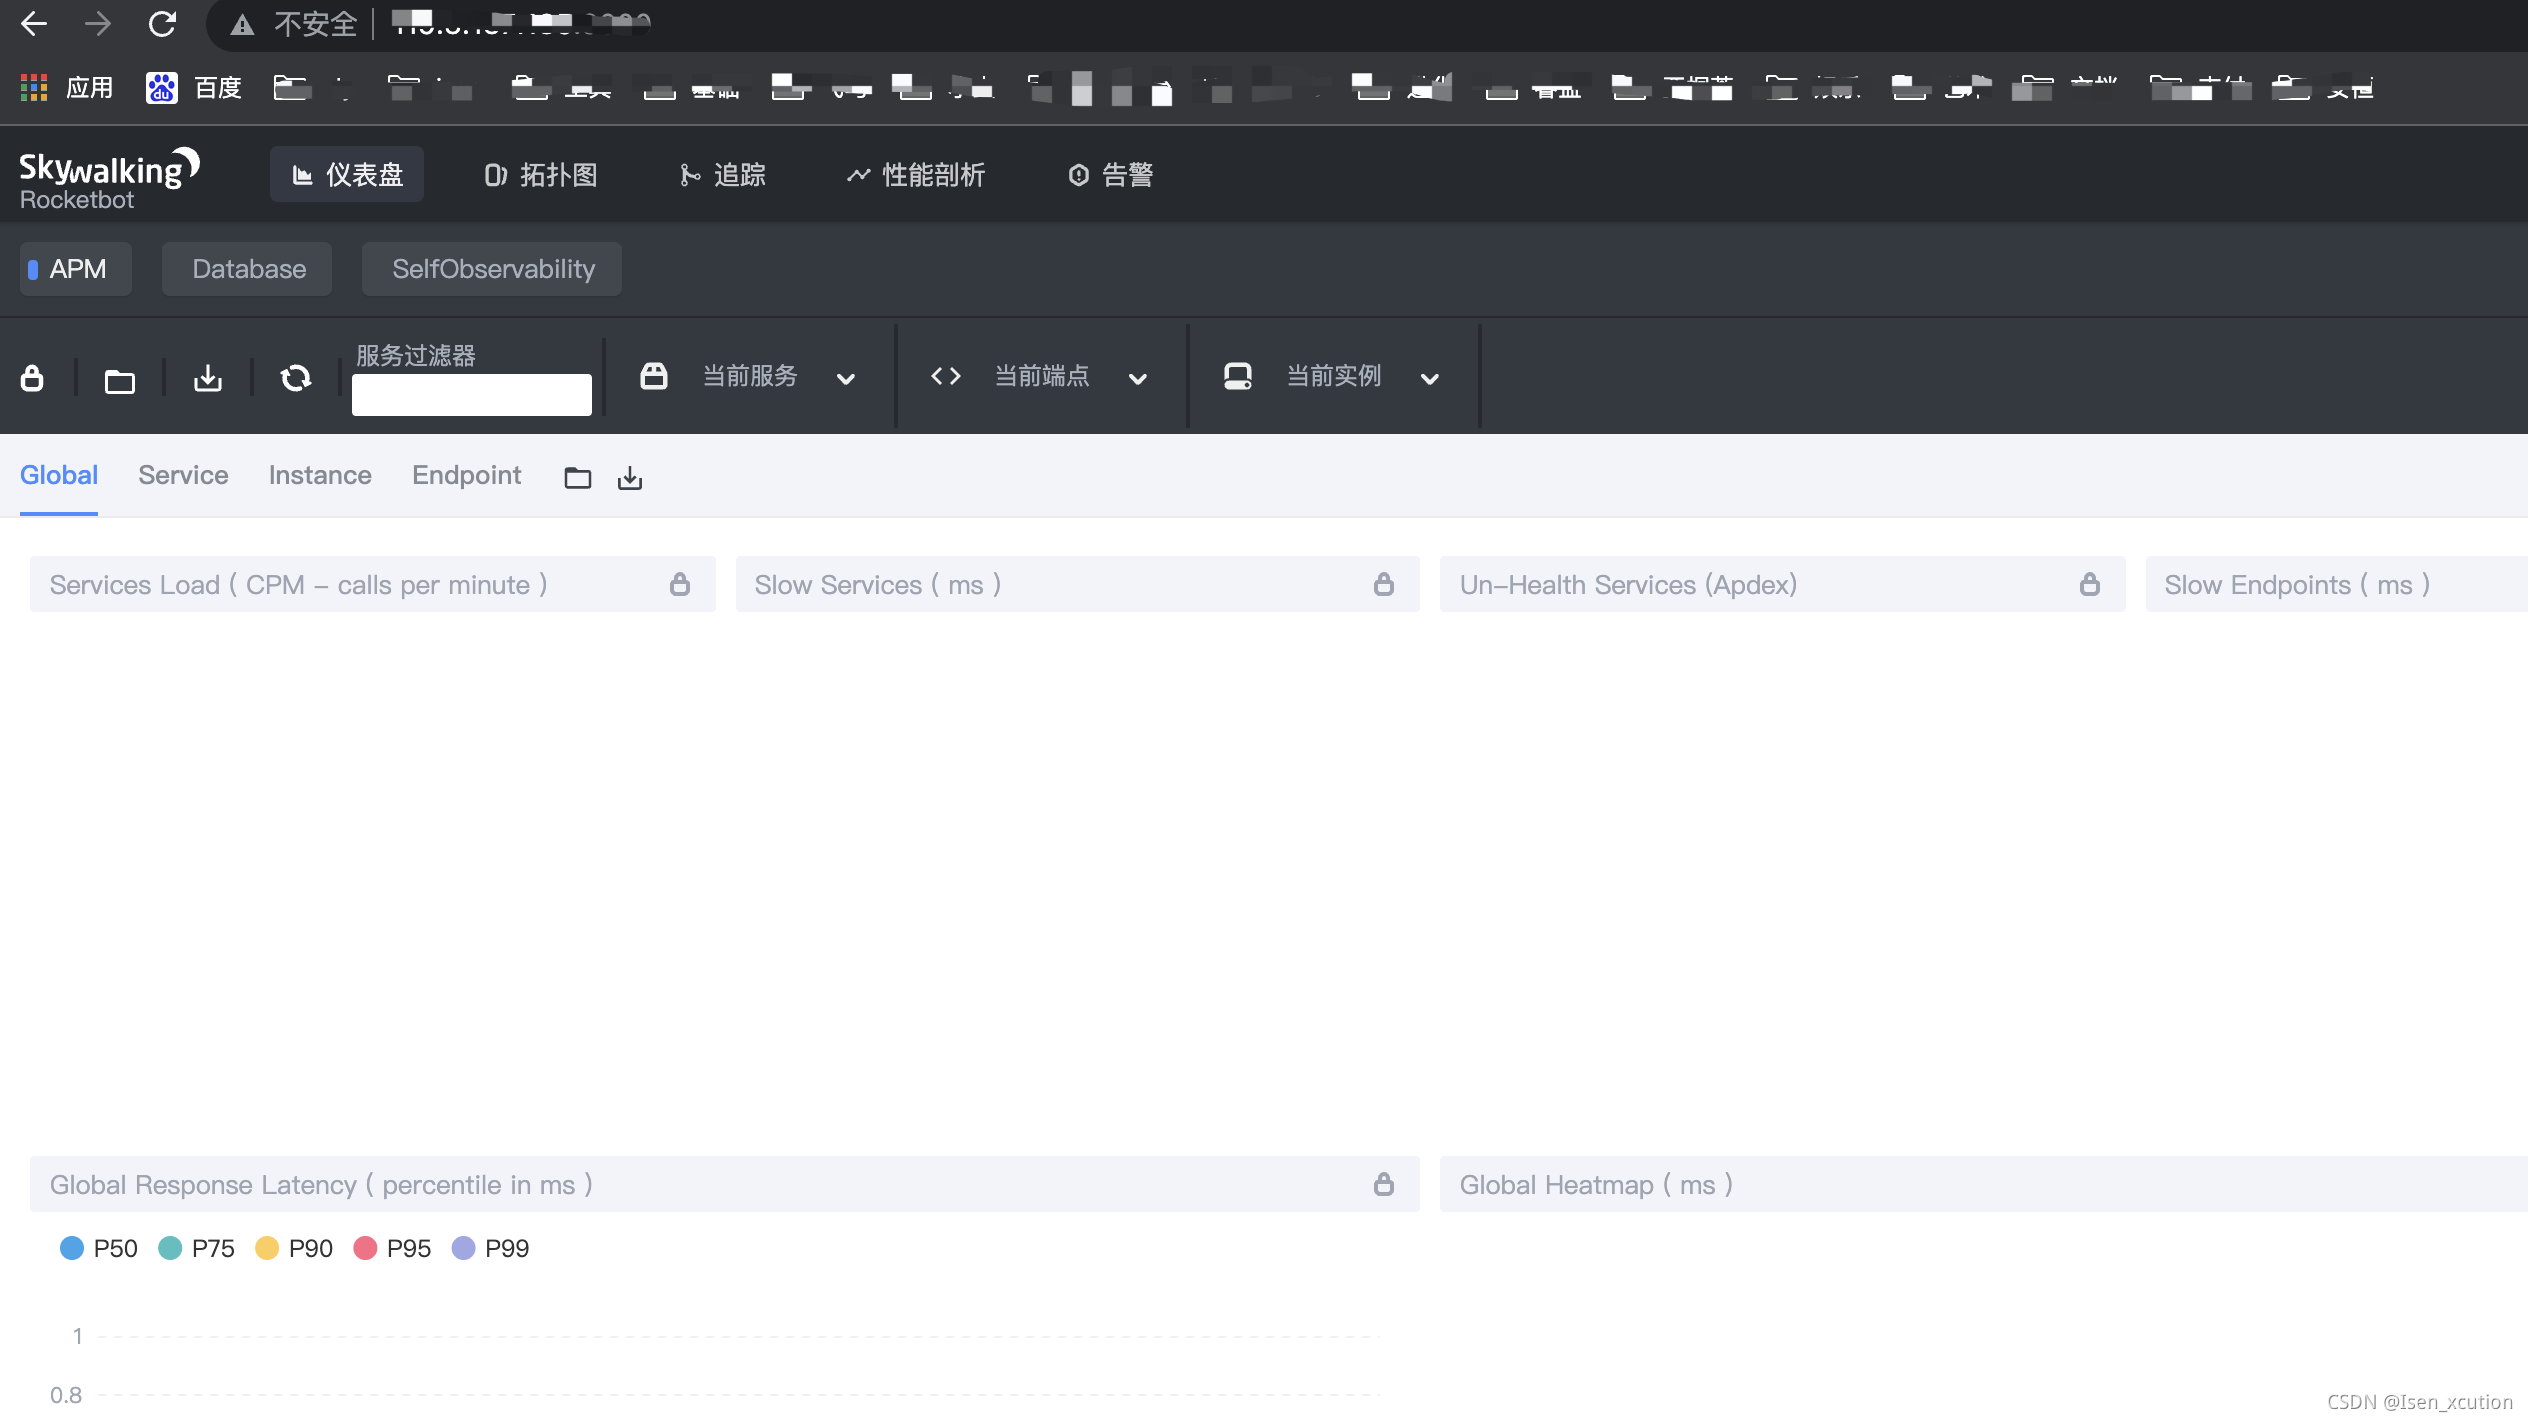Select the SelfObservability dashboard button
Image resolution: width=2528 pixels, height=1422 pixels.
coord(493,269)
